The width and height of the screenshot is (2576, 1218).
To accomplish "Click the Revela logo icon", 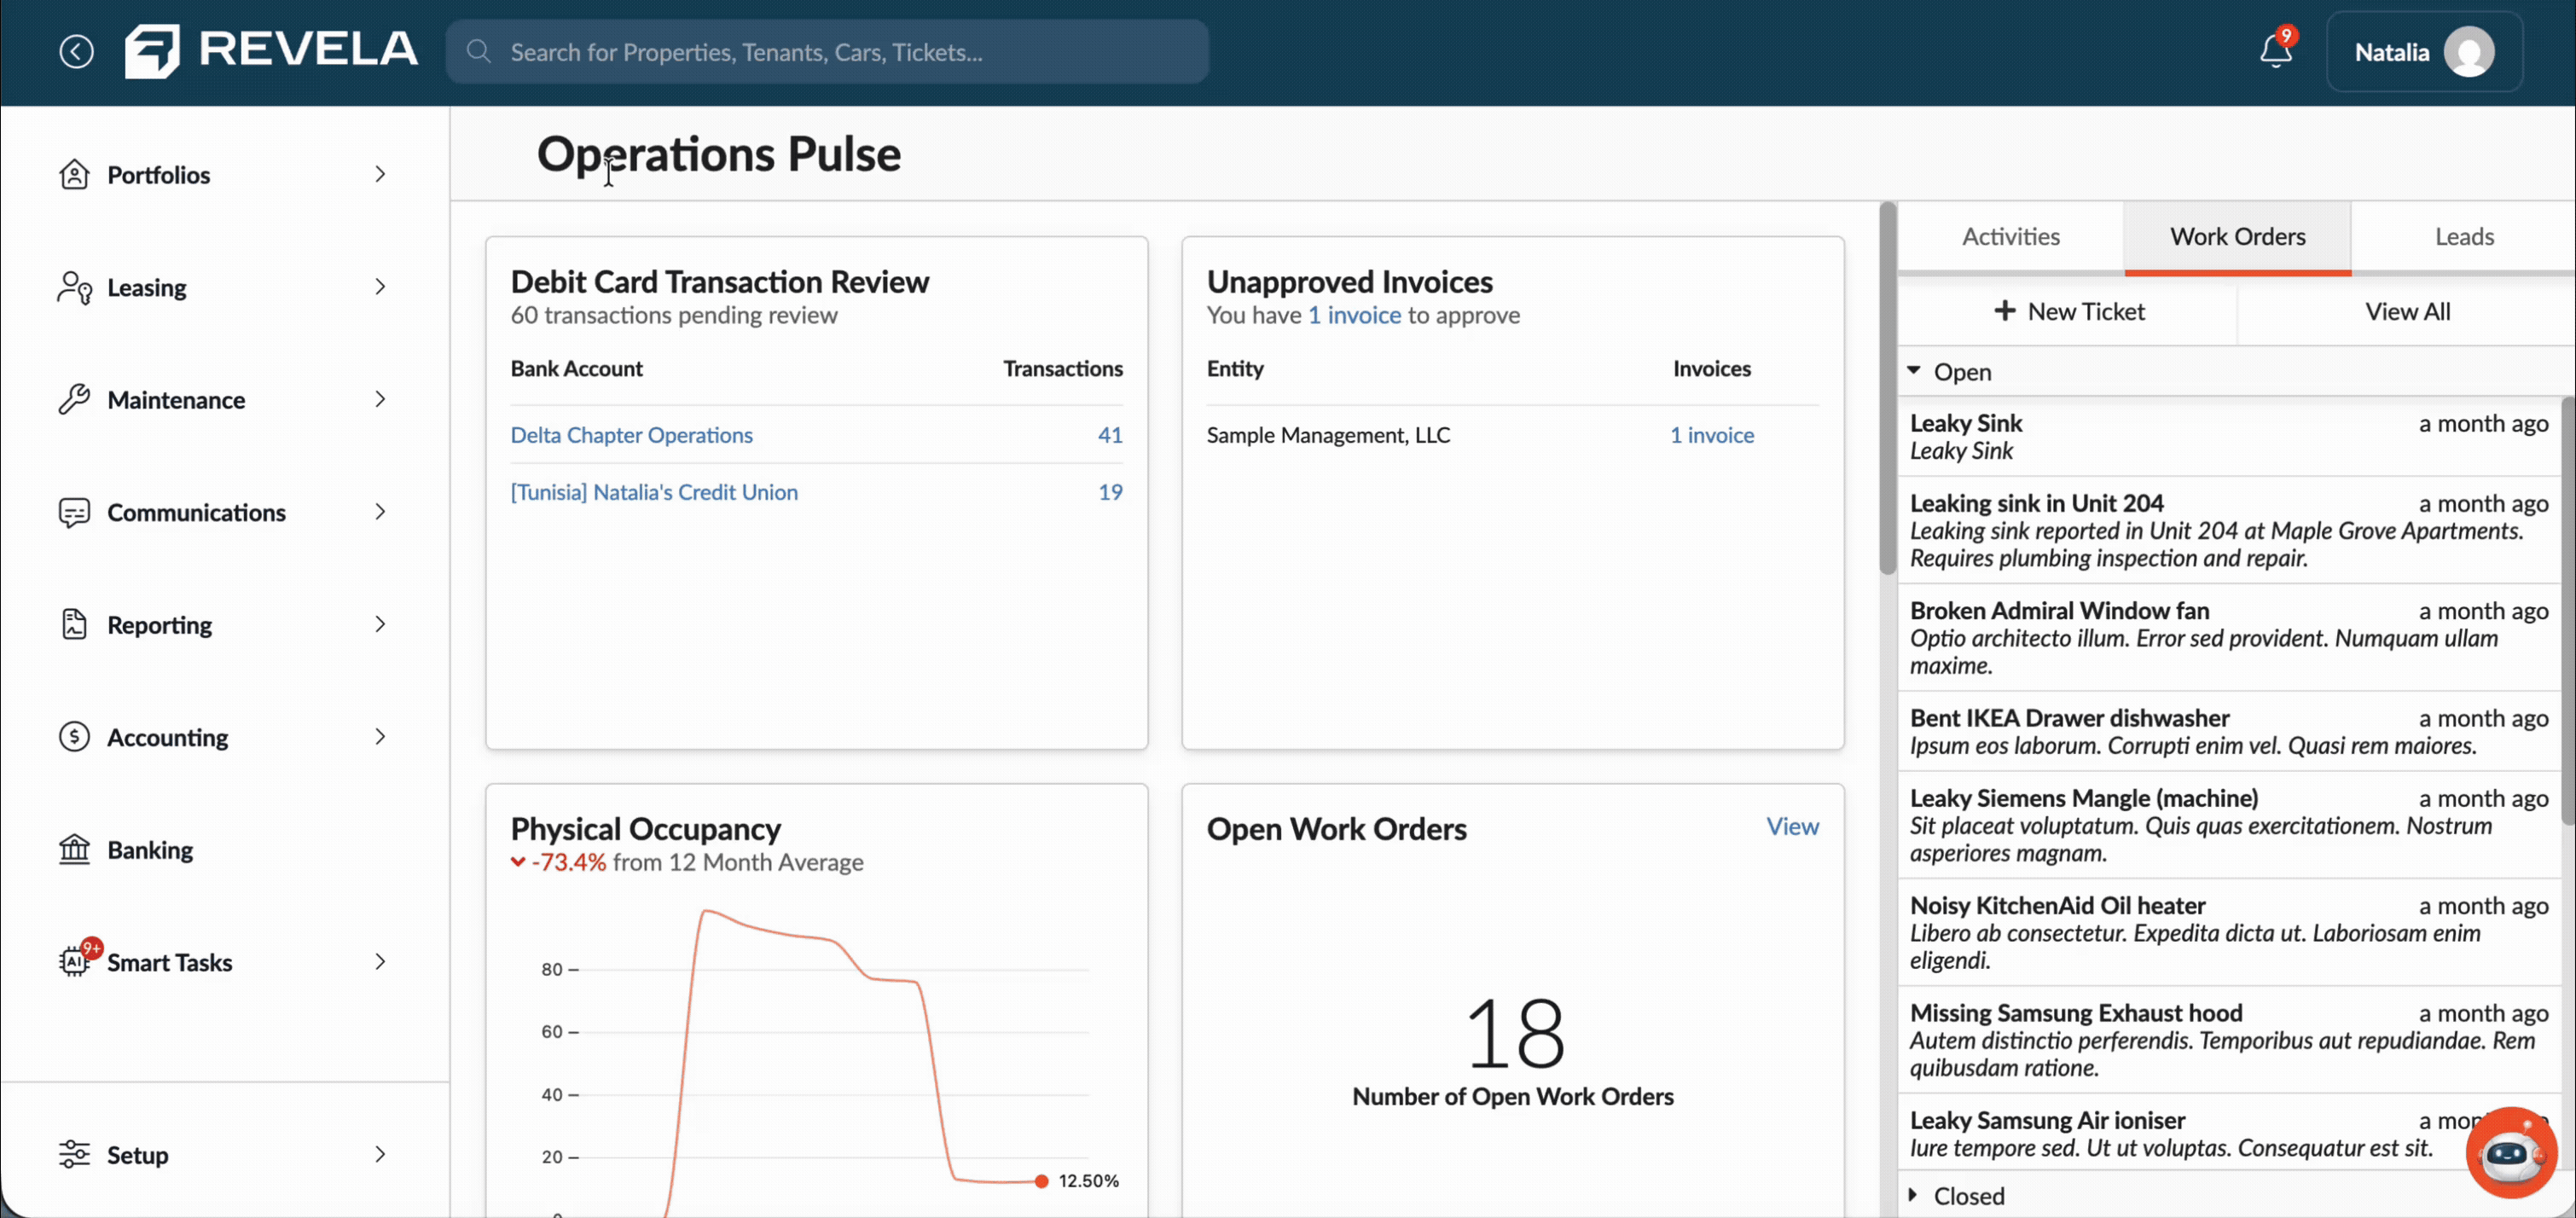I will 152,51.
